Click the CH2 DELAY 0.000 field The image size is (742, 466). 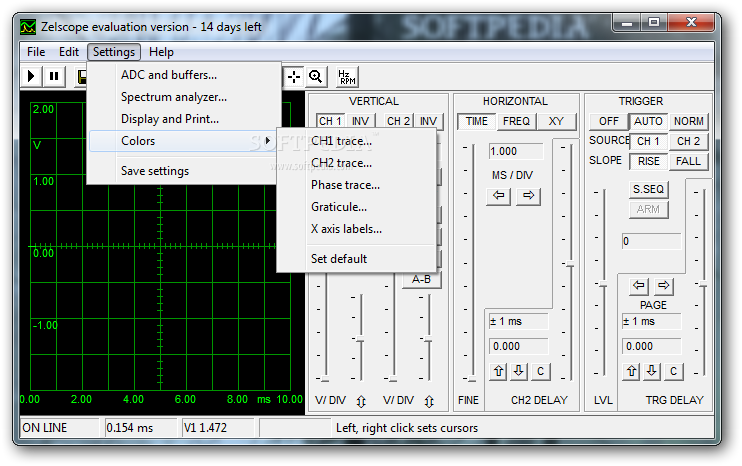pyautogui.click(x=519, y=346)
